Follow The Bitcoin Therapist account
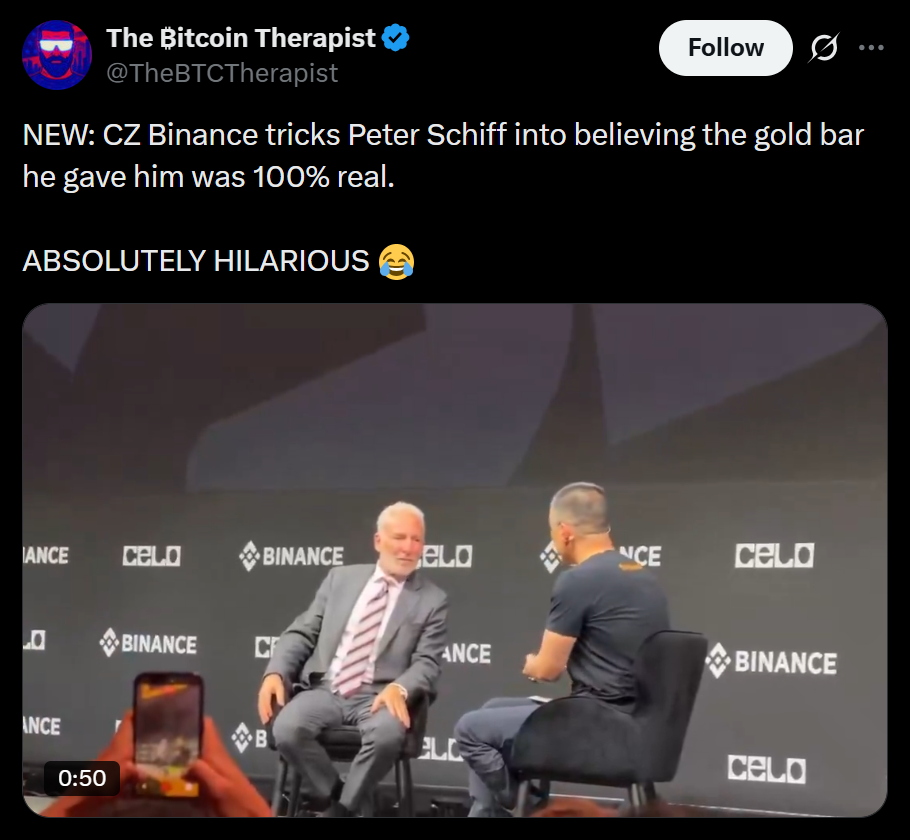Screen dimensions: 910x840 click(x=725, y=48)
